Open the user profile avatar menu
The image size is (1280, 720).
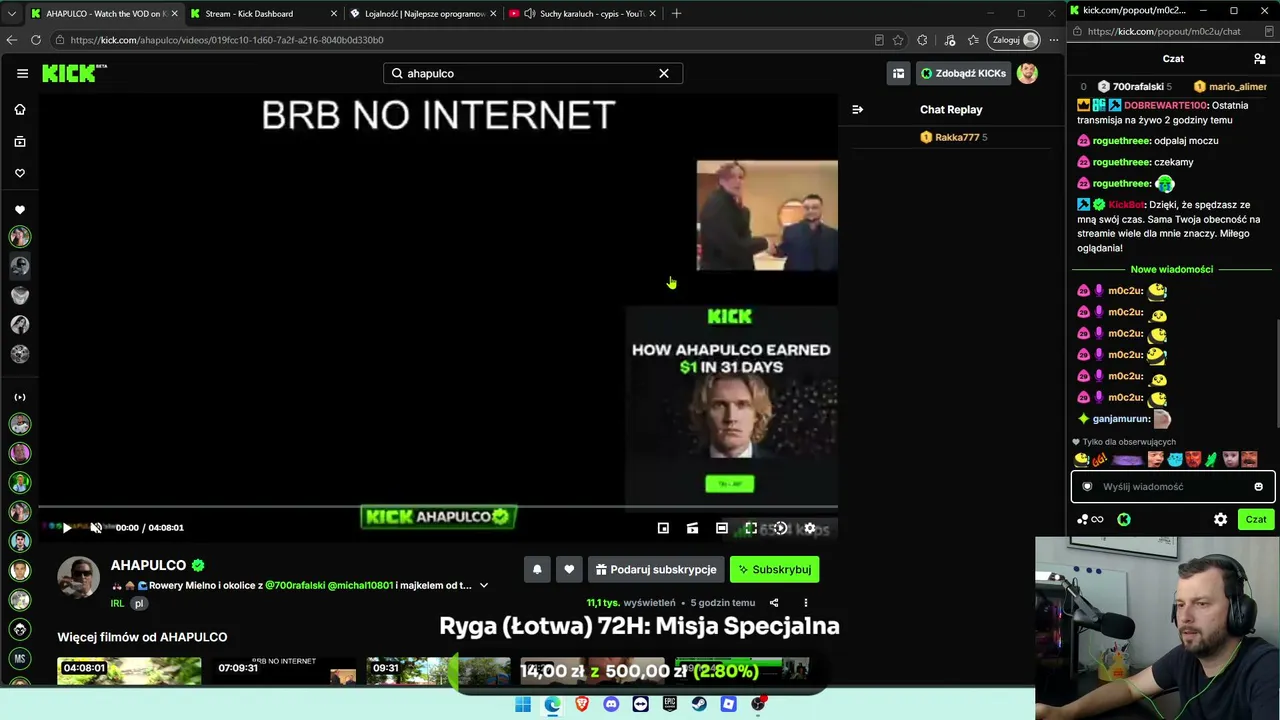click(x=1027, y=73)
